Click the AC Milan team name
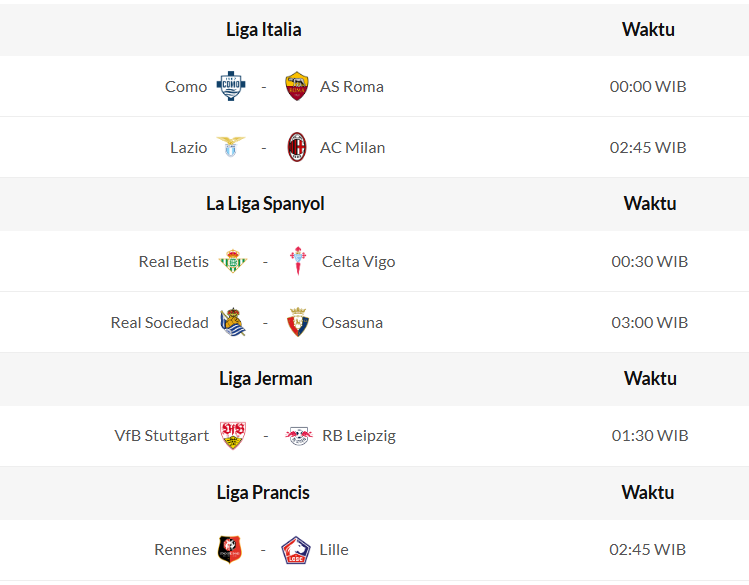The width and height of the screenshot is (749, 585). click(x=352, y=147)
